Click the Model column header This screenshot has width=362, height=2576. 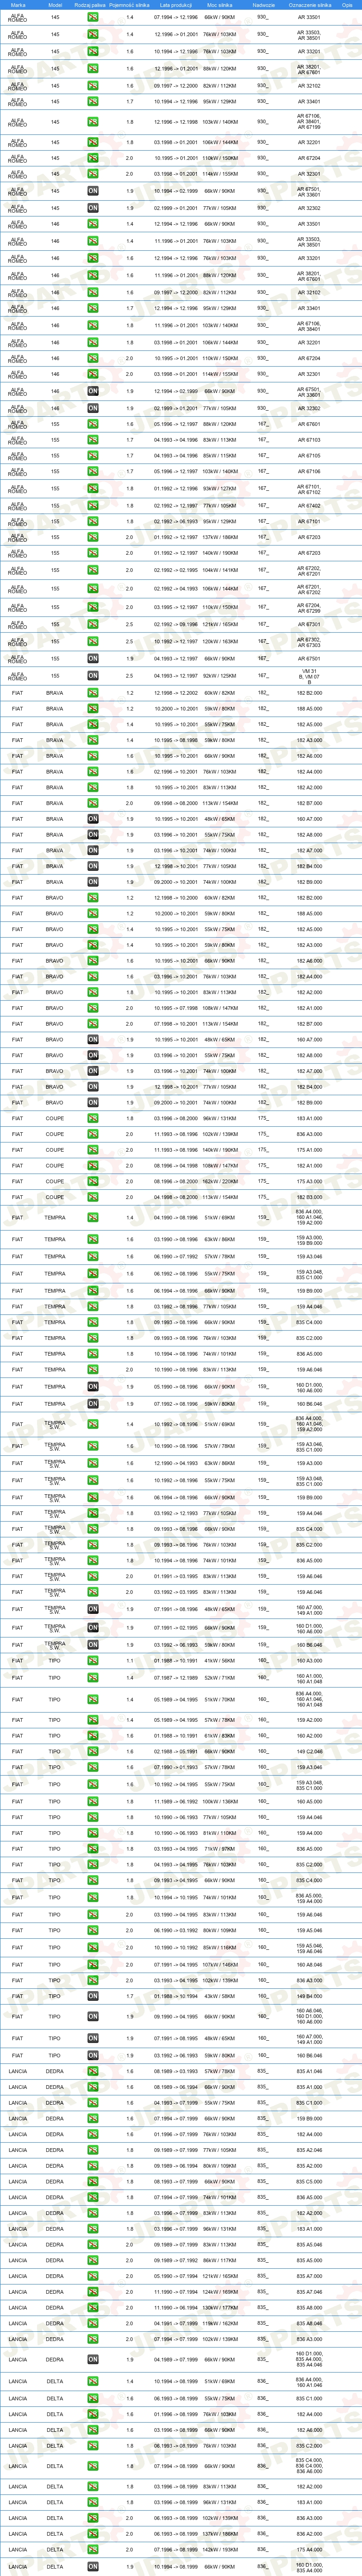point(55,5)
